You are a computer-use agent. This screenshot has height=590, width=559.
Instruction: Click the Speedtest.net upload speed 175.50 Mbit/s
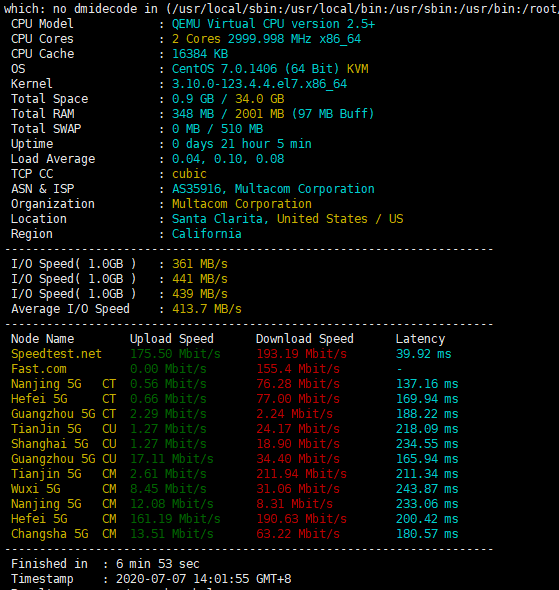[x=175, y=354]
